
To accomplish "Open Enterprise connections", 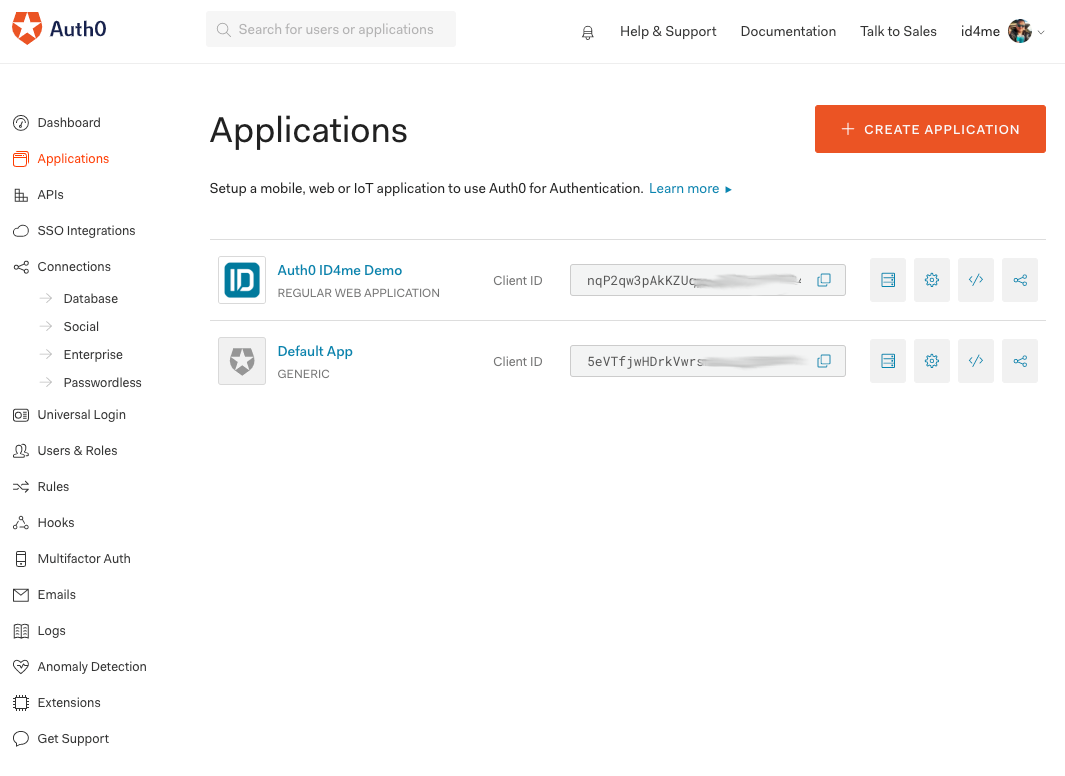I will pos(93,354).
